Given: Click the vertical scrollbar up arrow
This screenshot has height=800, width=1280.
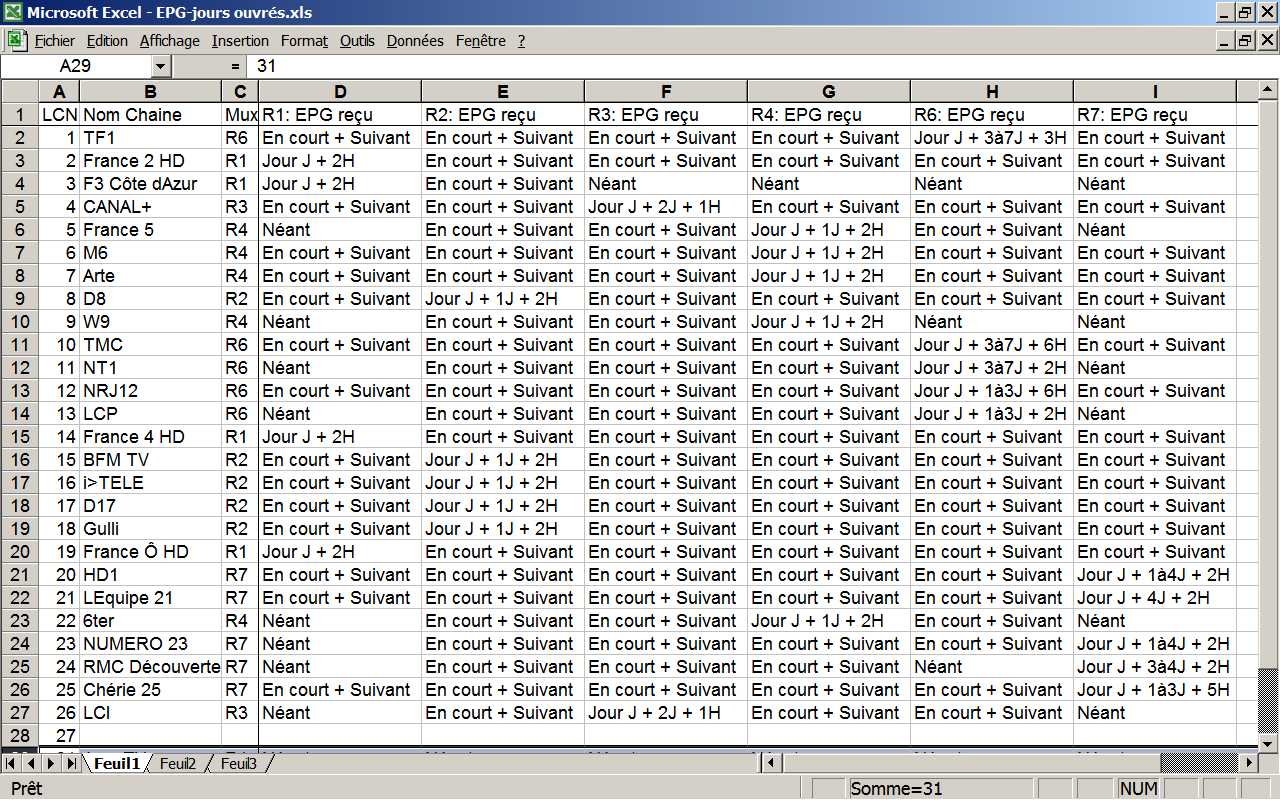Looking at the screenshot, I should [x=1268, y=91].
